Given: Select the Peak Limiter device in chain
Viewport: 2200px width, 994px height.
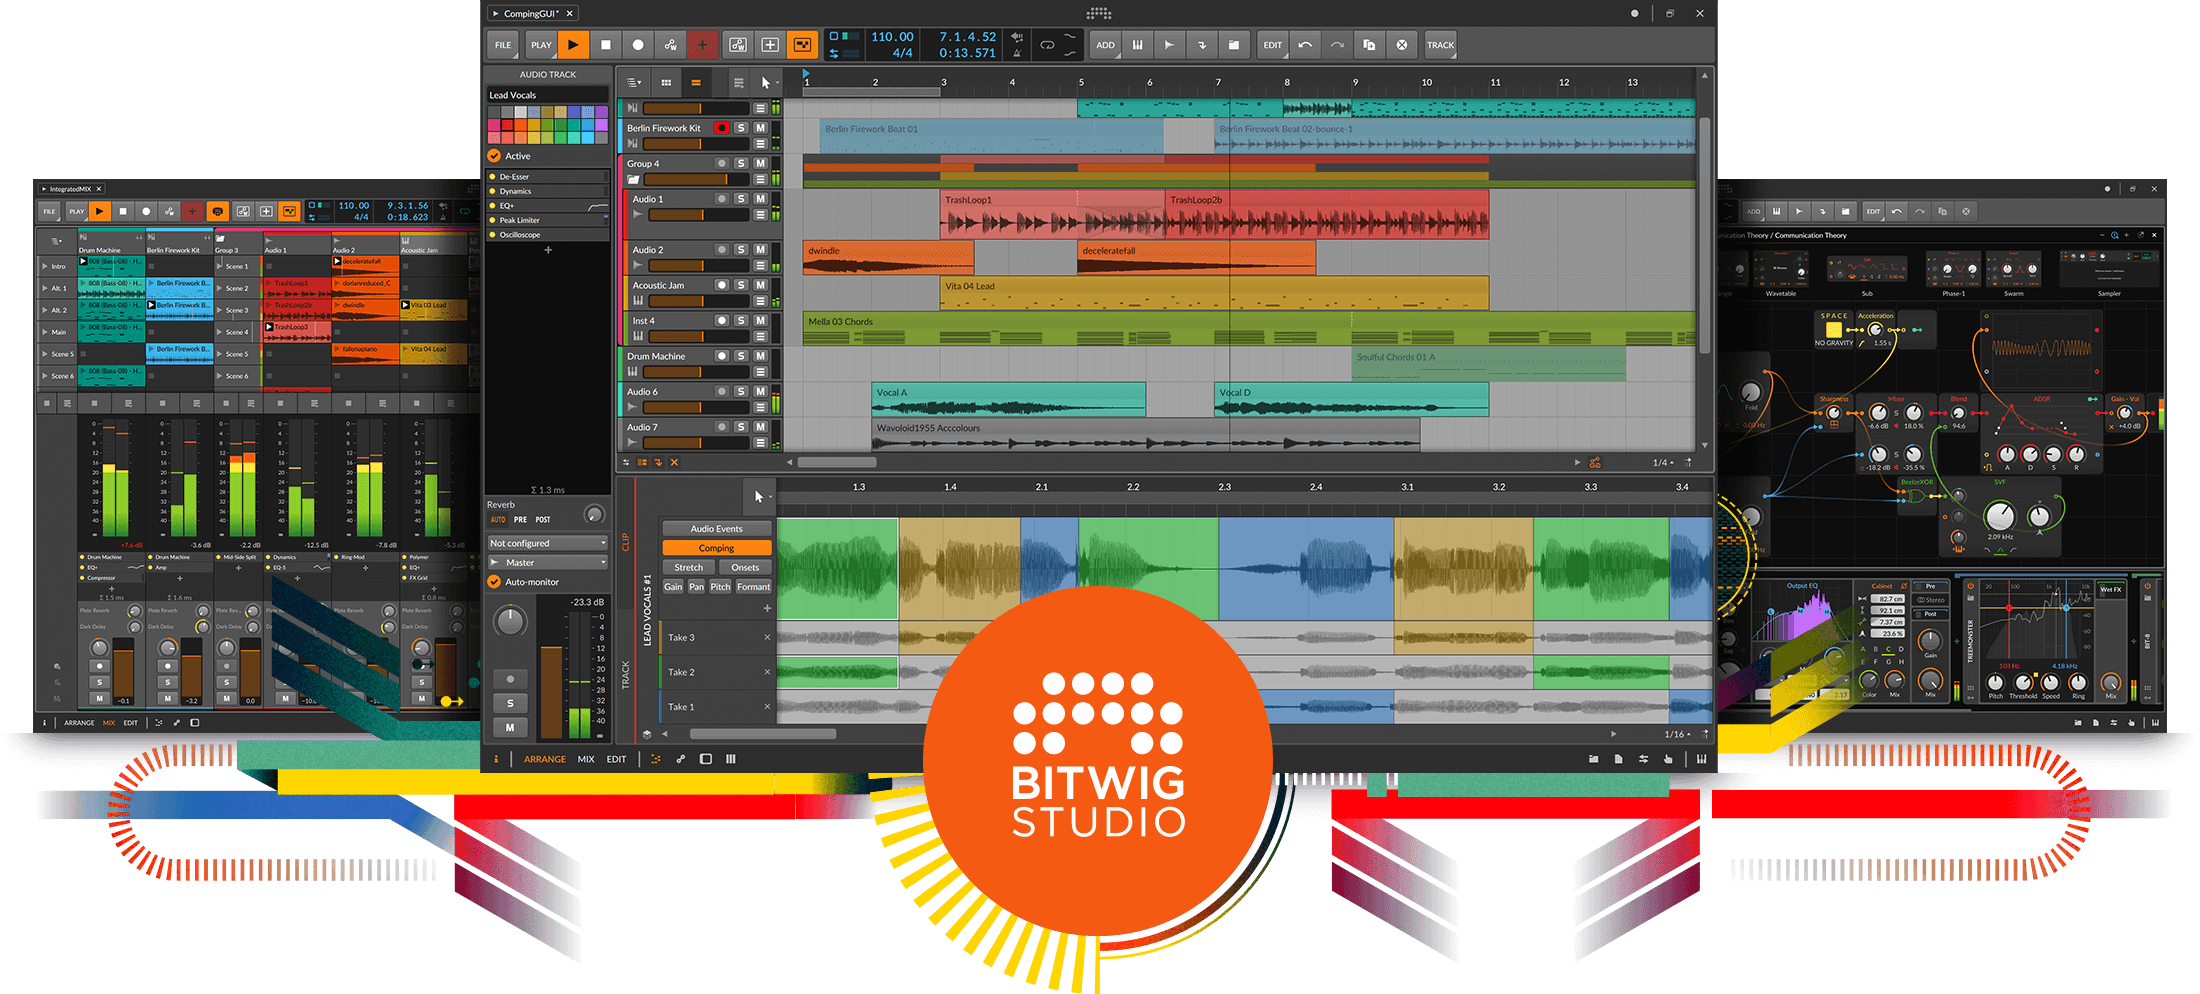Looking at the screenshot, I should pyautogui.click(x=548, y=220).
